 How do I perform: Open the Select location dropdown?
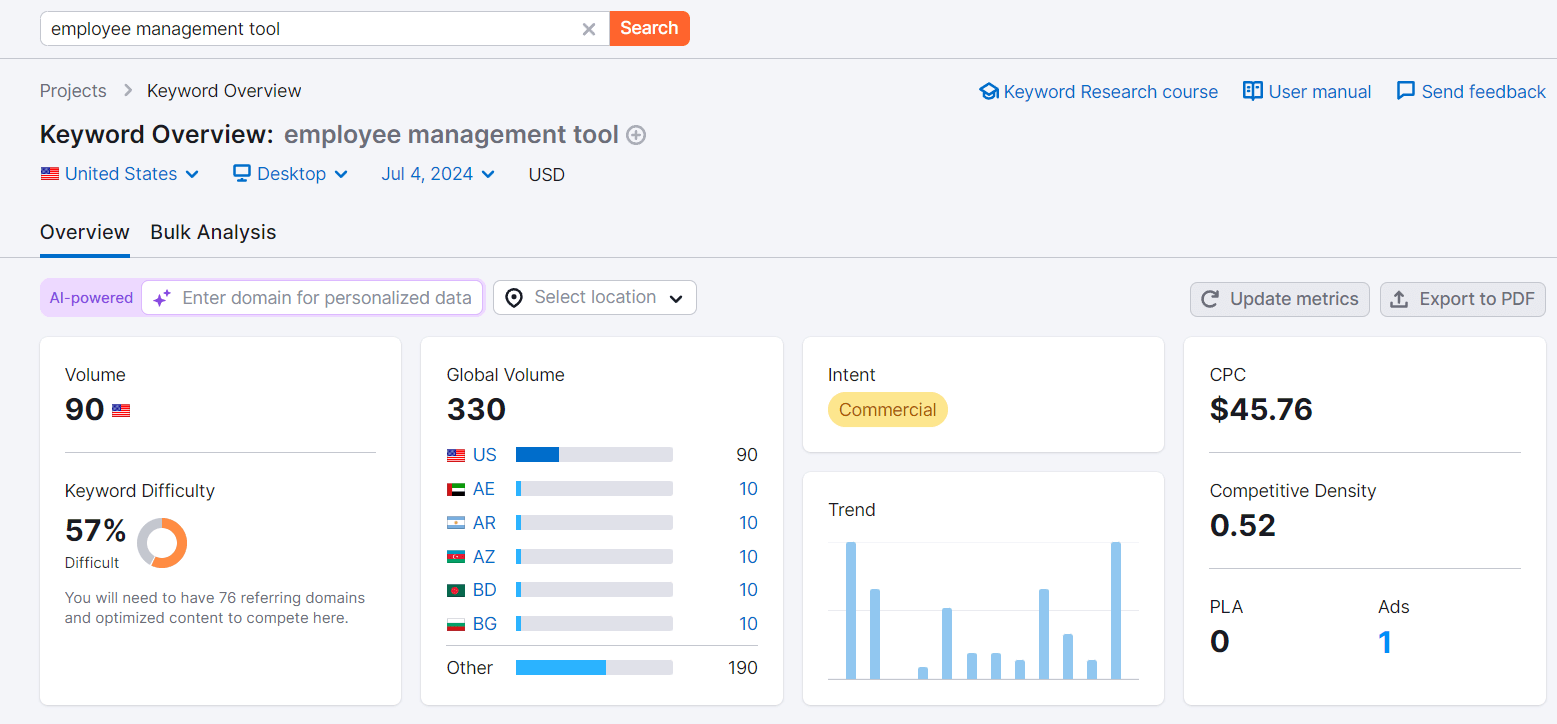point(595,298)
